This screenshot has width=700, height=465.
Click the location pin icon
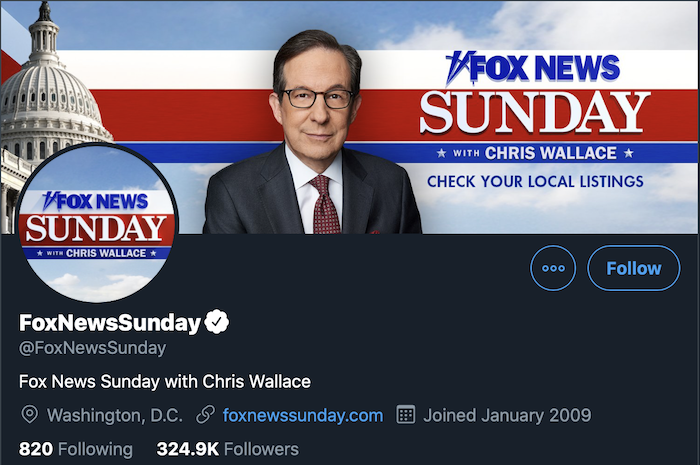[x=29, y=415]
